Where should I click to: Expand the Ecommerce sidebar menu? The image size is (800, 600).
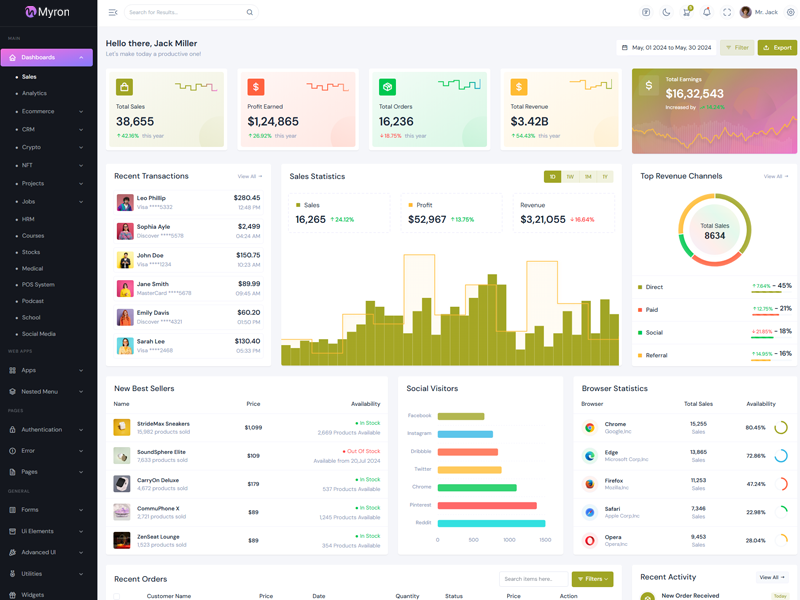(48, 111)
